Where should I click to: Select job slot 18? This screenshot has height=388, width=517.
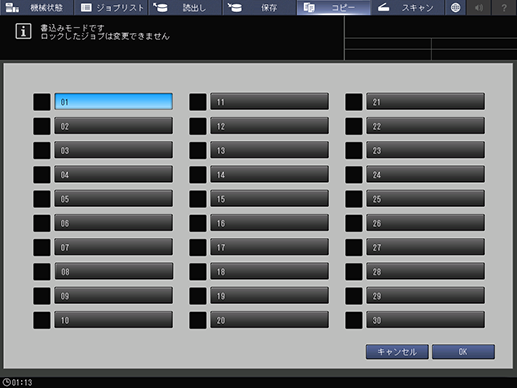(x=269, y=271)
